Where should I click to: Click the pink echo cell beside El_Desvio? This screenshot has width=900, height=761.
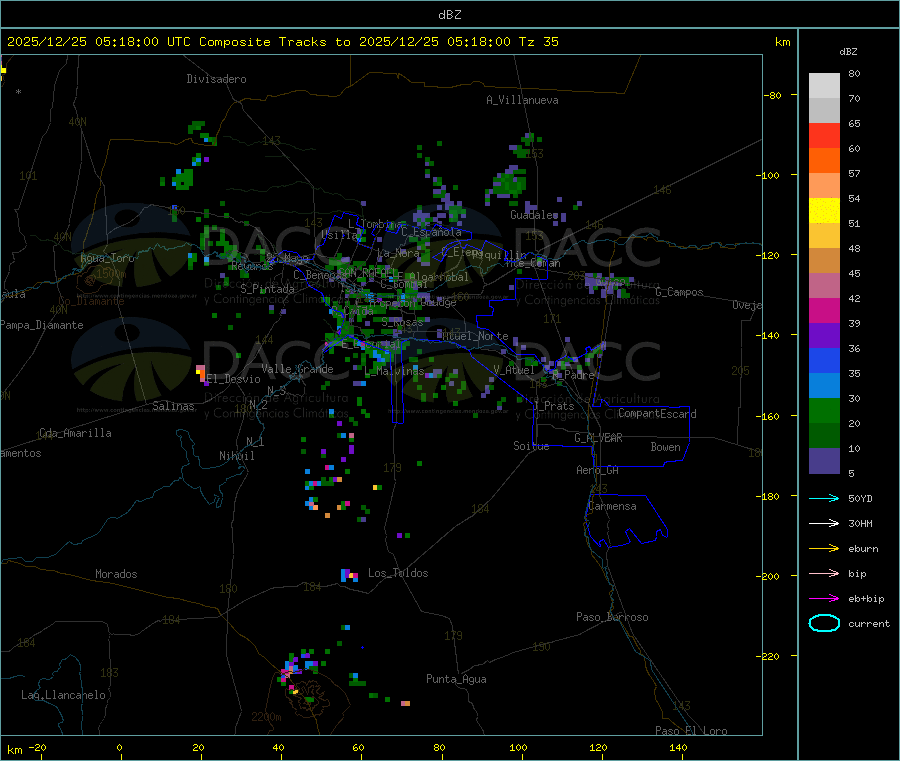(x=201, y=374)
